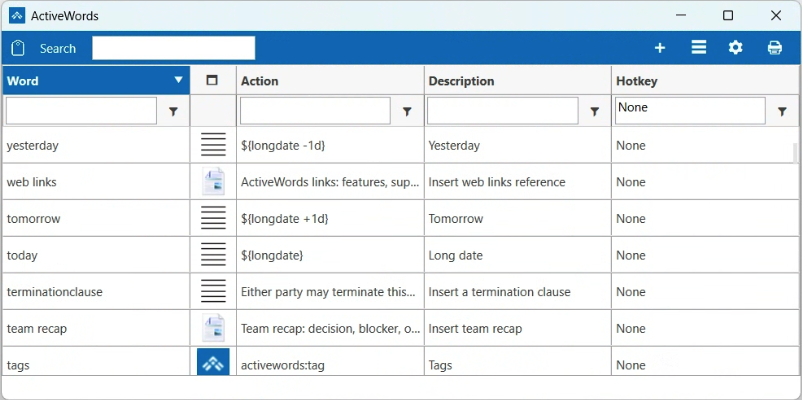Sort by the Action column header

330,81
